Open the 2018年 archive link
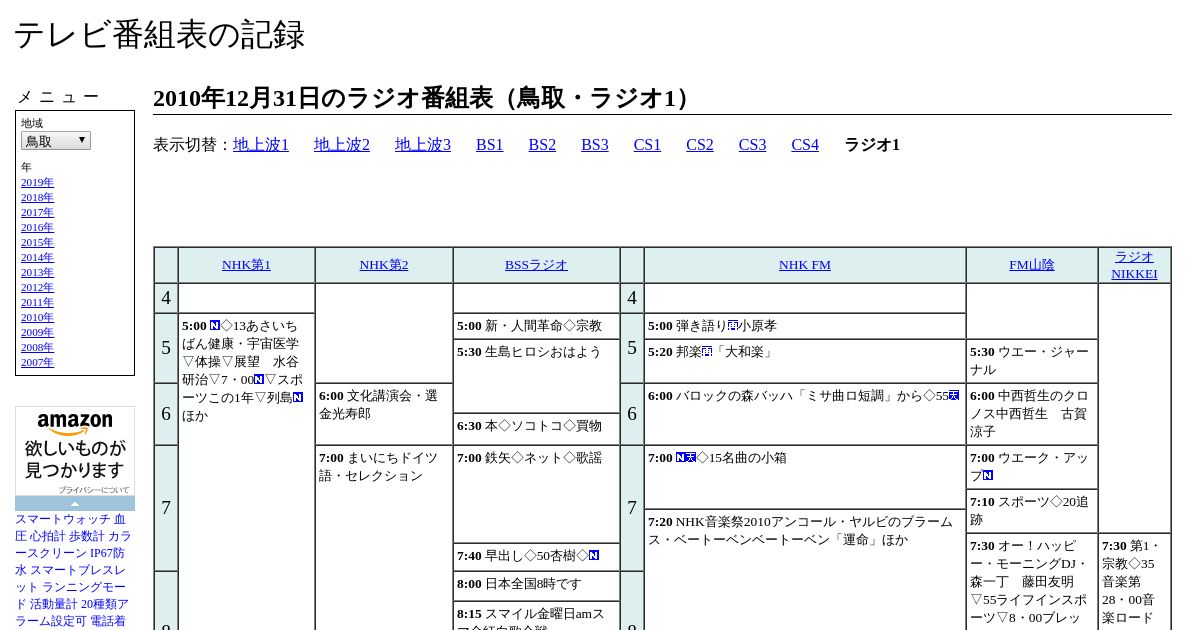 (x=37, y=197)
